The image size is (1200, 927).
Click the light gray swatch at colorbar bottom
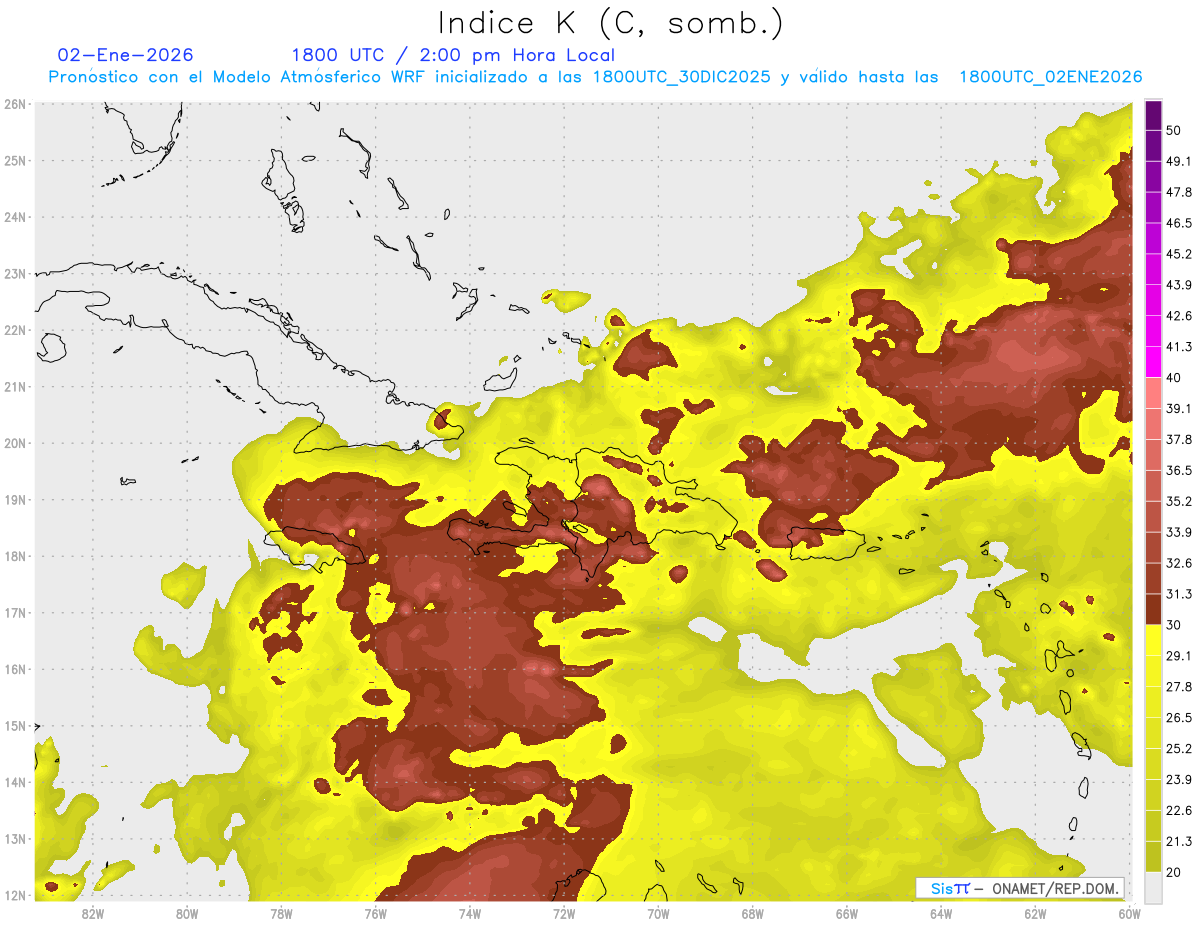[x=1153, y=887]
